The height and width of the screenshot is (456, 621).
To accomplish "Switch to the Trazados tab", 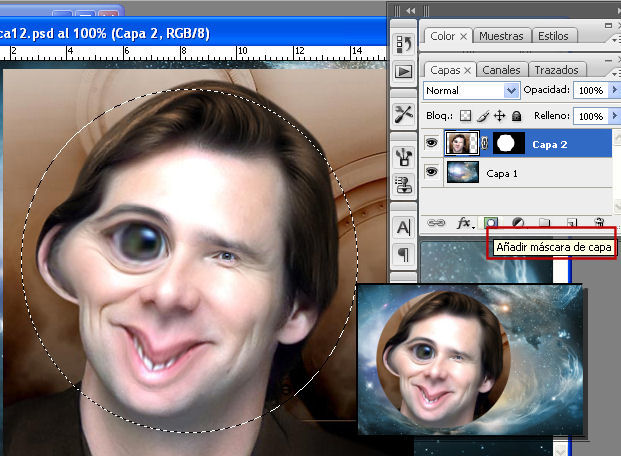I will click(x=556, y=70).
